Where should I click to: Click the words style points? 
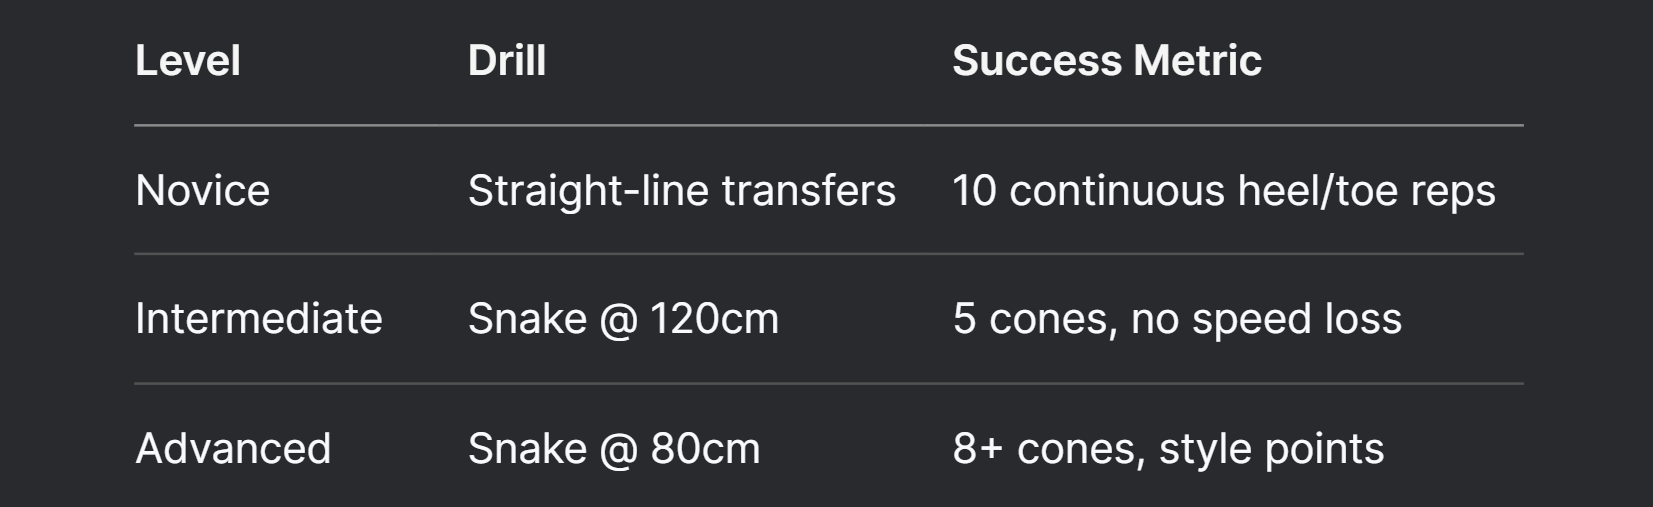[1272, 449]
